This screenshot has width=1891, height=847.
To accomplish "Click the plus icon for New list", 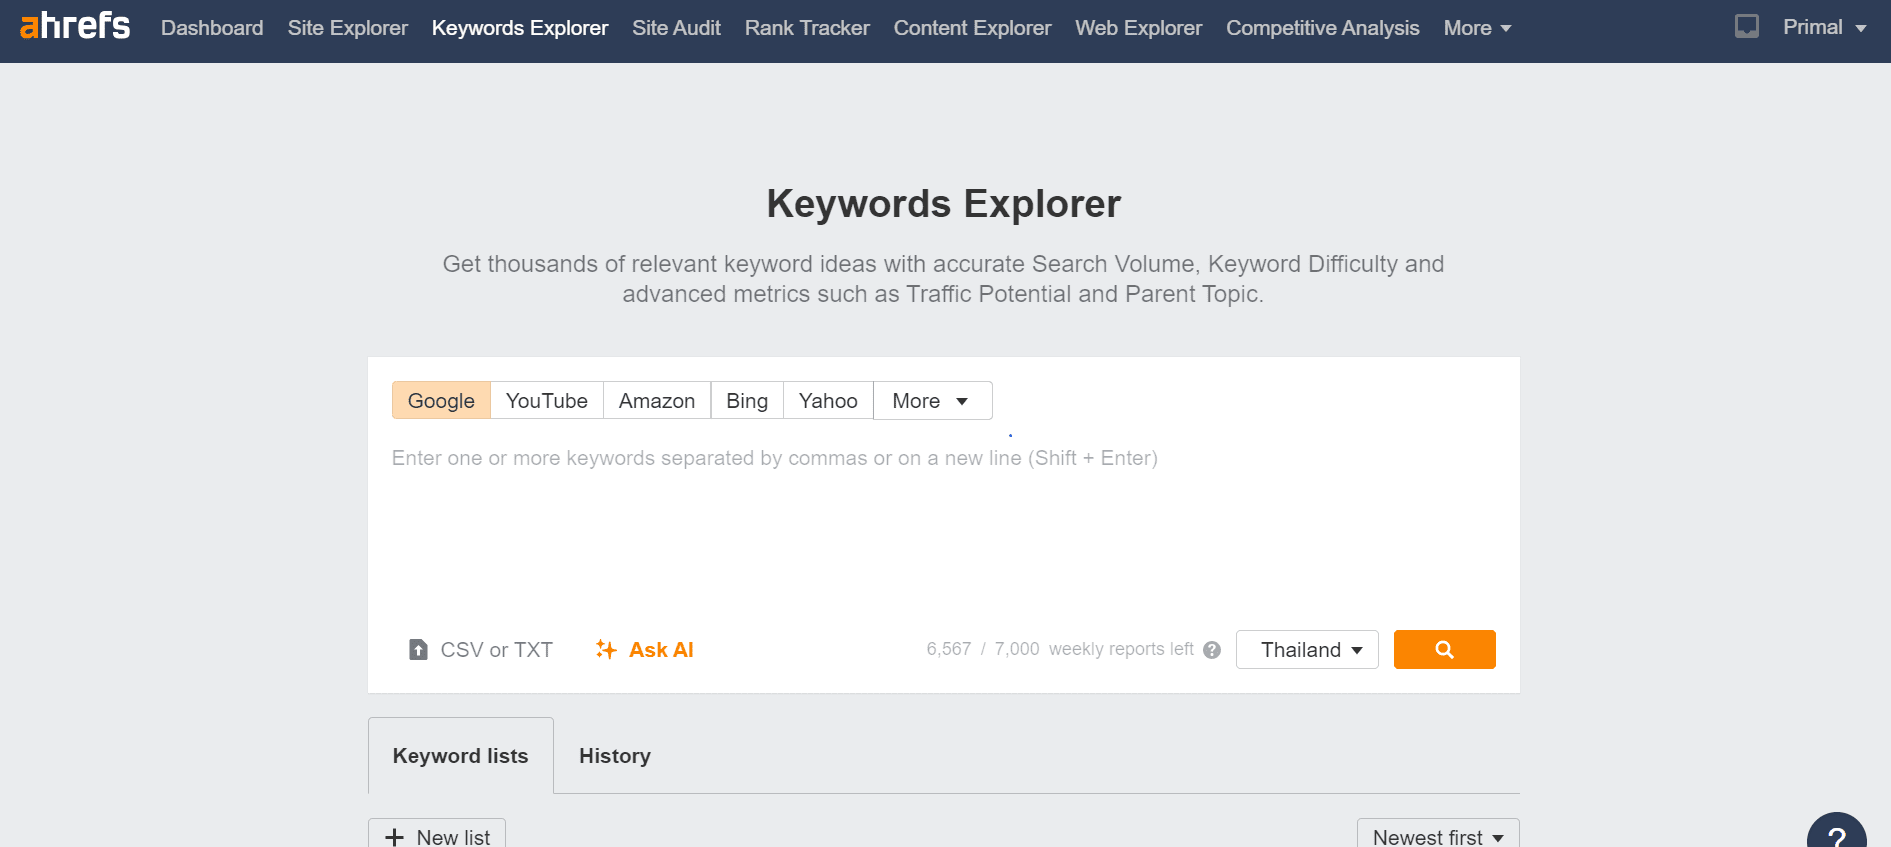I will 395,837.
